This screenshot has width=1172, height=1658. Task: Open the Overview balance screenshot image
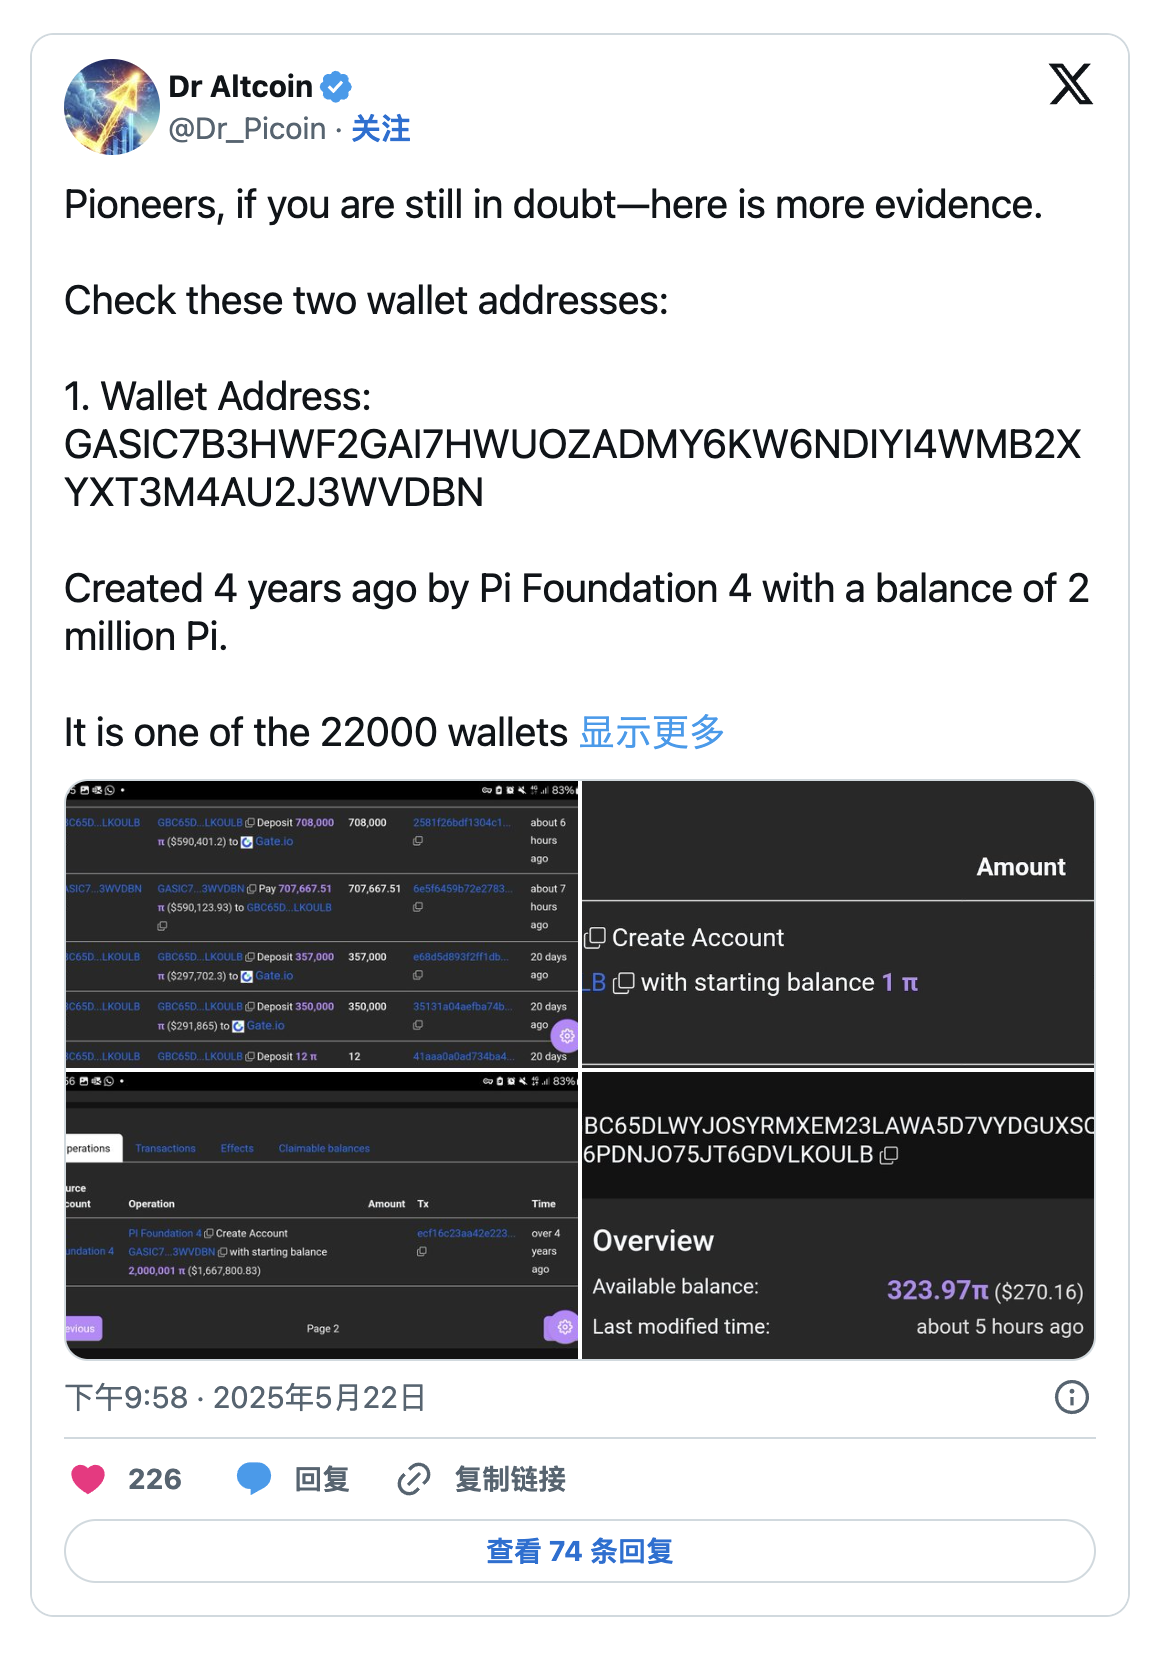(838, 1215)
